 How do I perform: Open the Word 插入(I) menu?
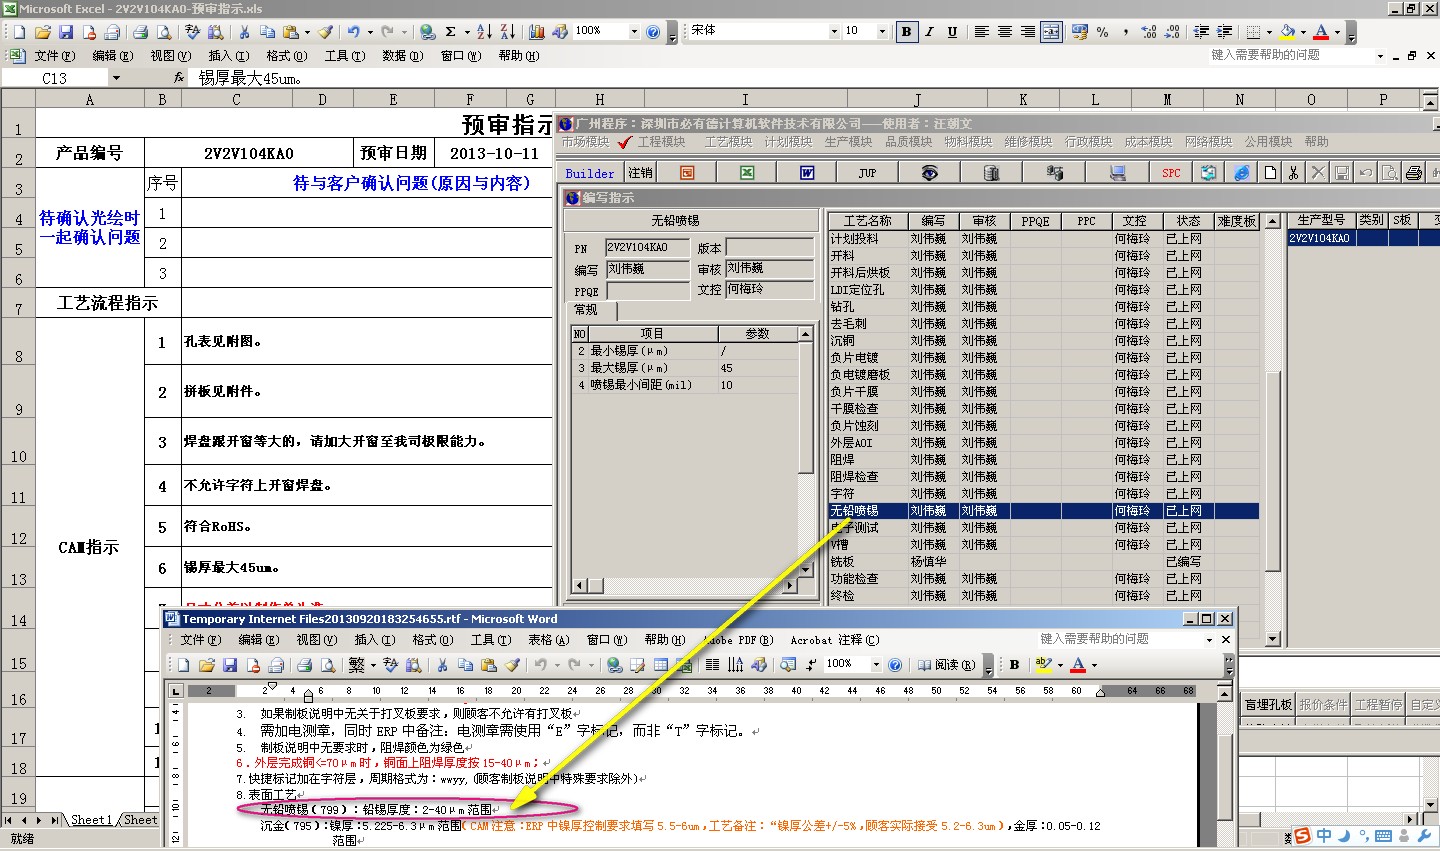(x=374, y=640)
